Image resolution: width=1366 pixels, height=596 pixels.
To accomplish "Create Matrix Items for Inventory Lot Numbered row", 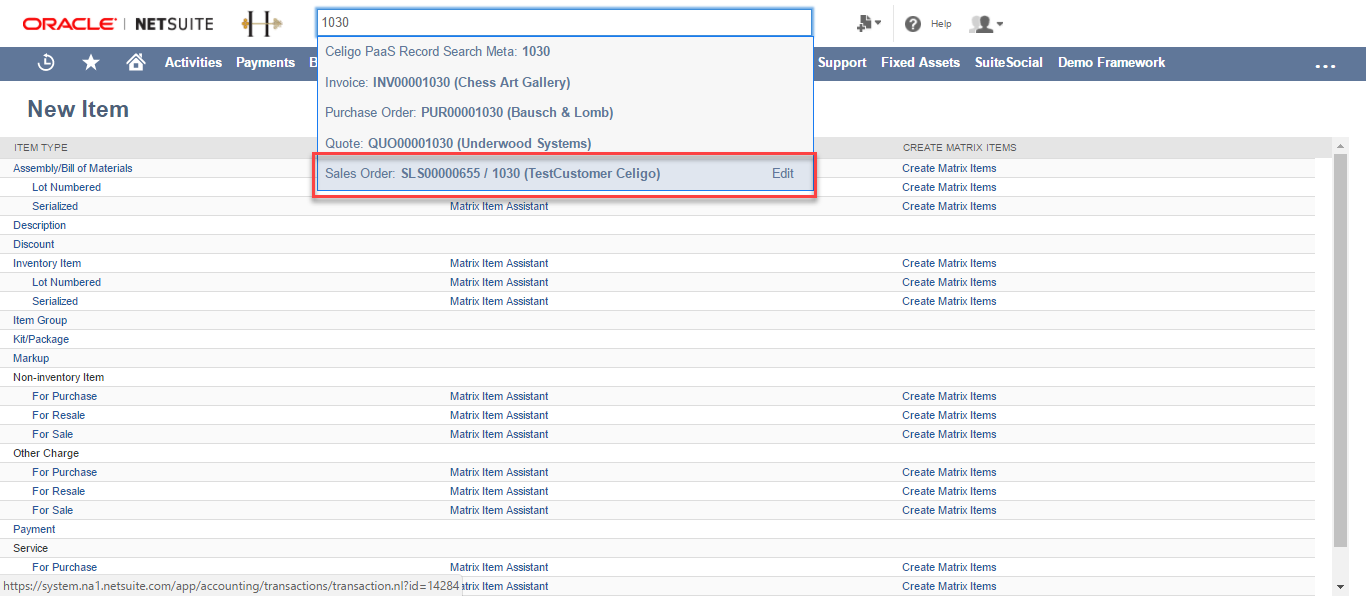I will tap(949, 282).
